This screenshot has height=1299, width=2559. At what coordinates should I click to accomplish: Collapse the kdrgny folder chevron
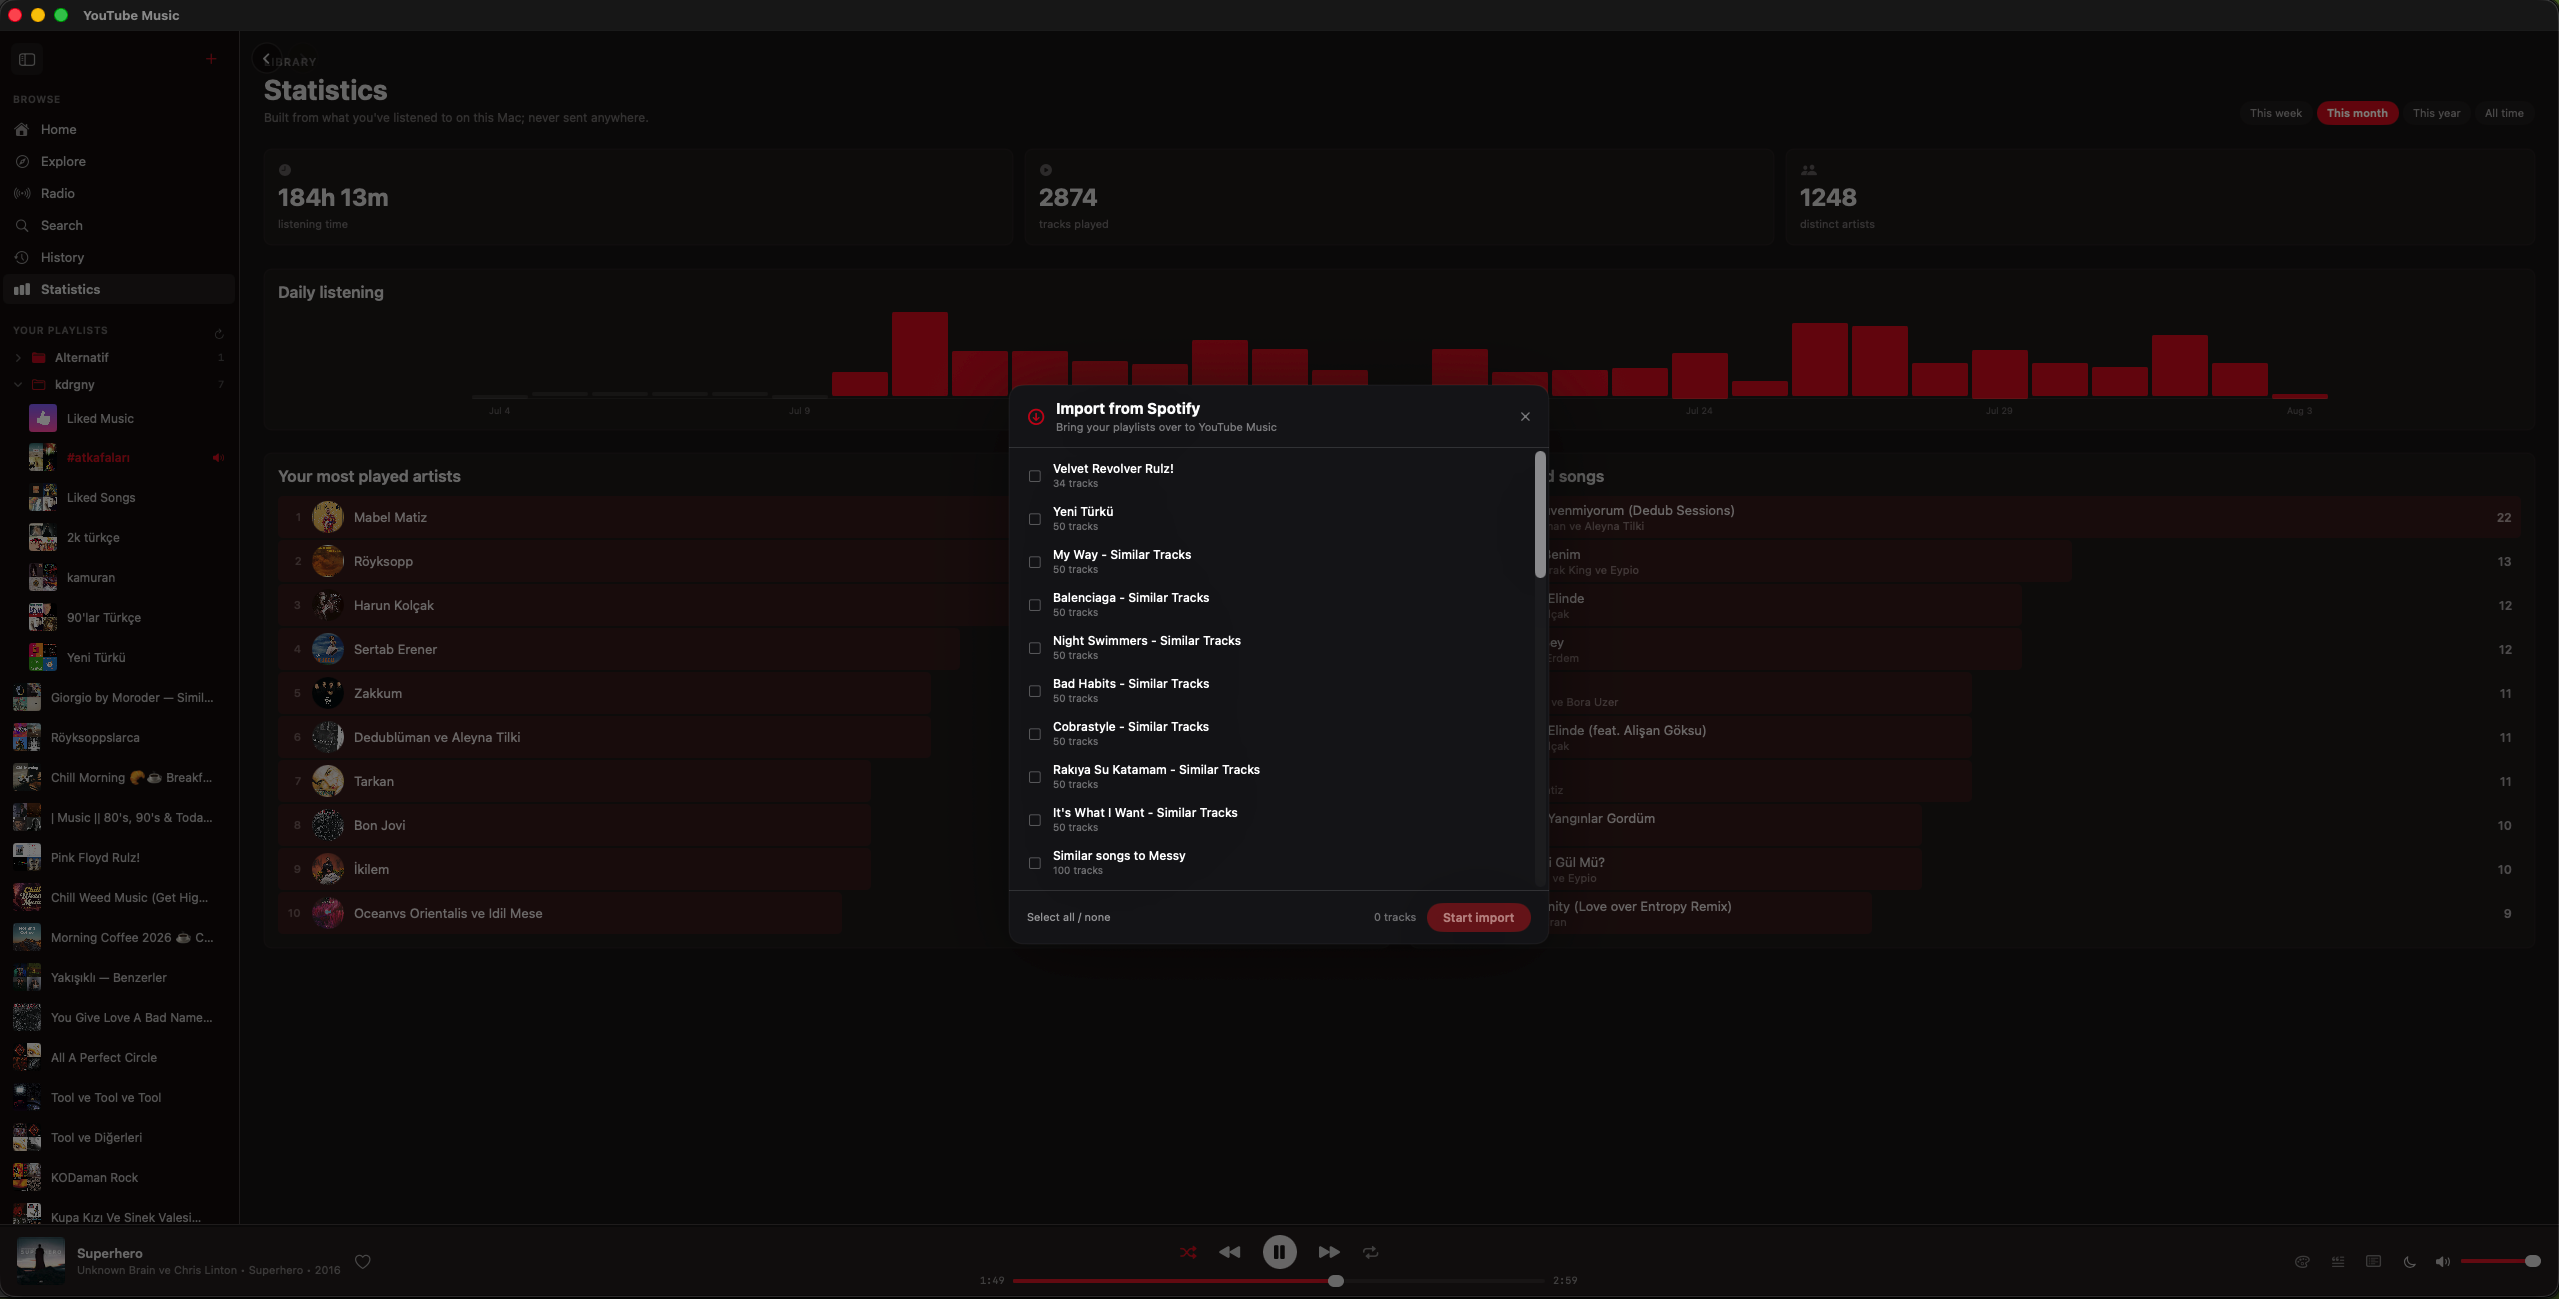tap(18, 384)
